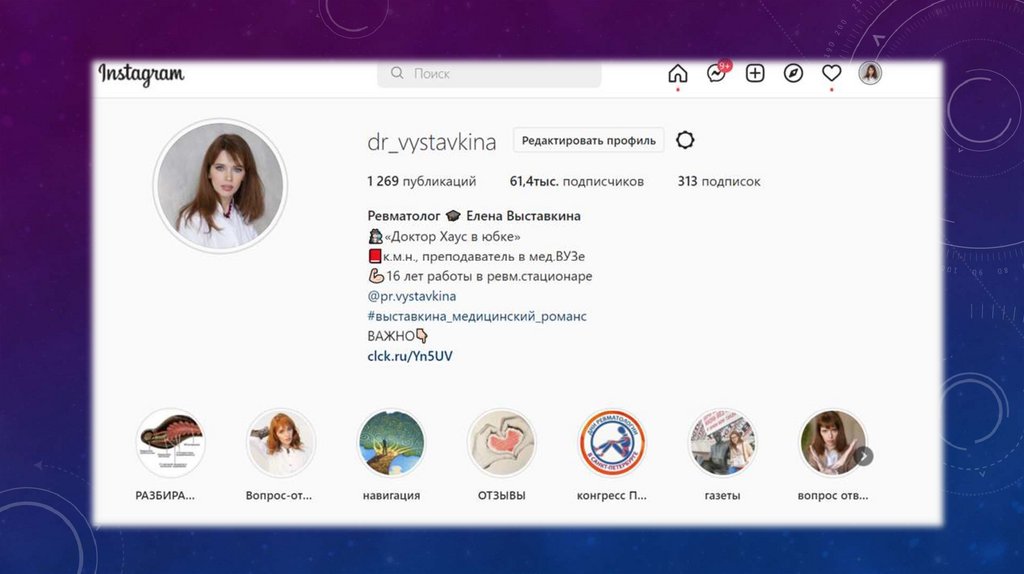Open 61,4тыс. подписчиков followers list
Viewport: 1024px width, 574px height.
[577, 182]
